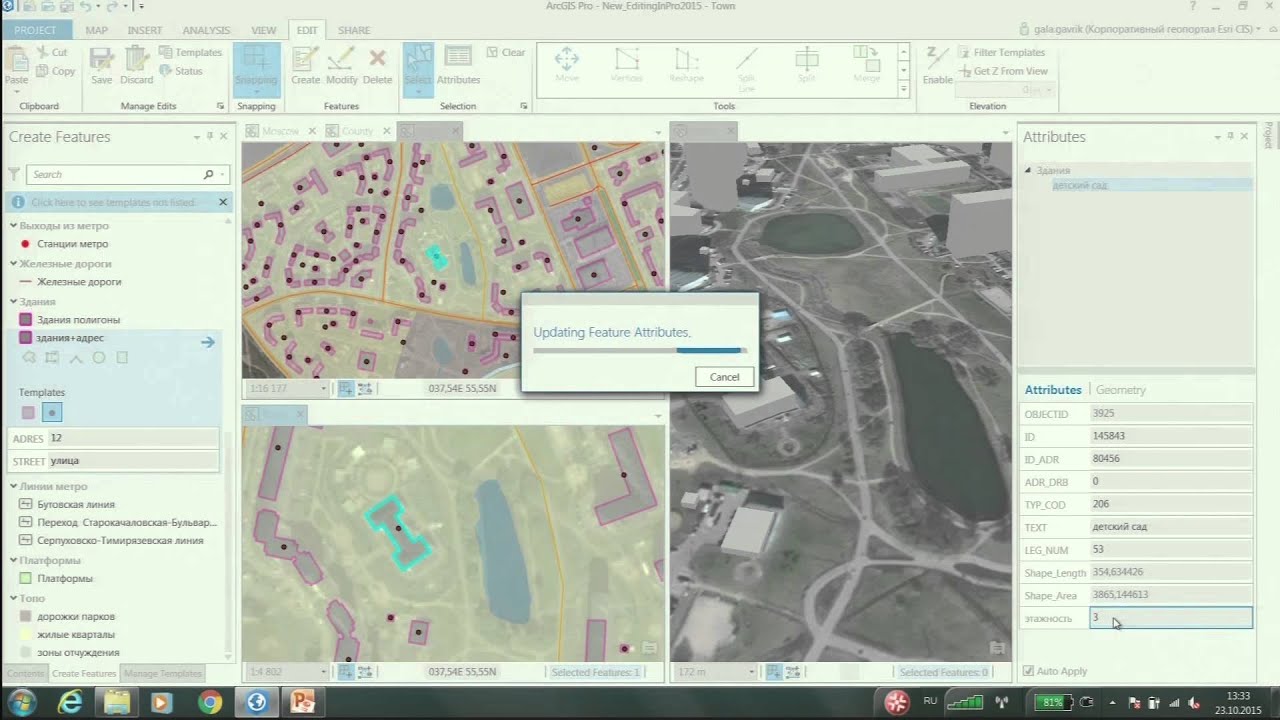Open the Create features tool
This screenshot has height=720, width=1280.
tap(305, 65)
